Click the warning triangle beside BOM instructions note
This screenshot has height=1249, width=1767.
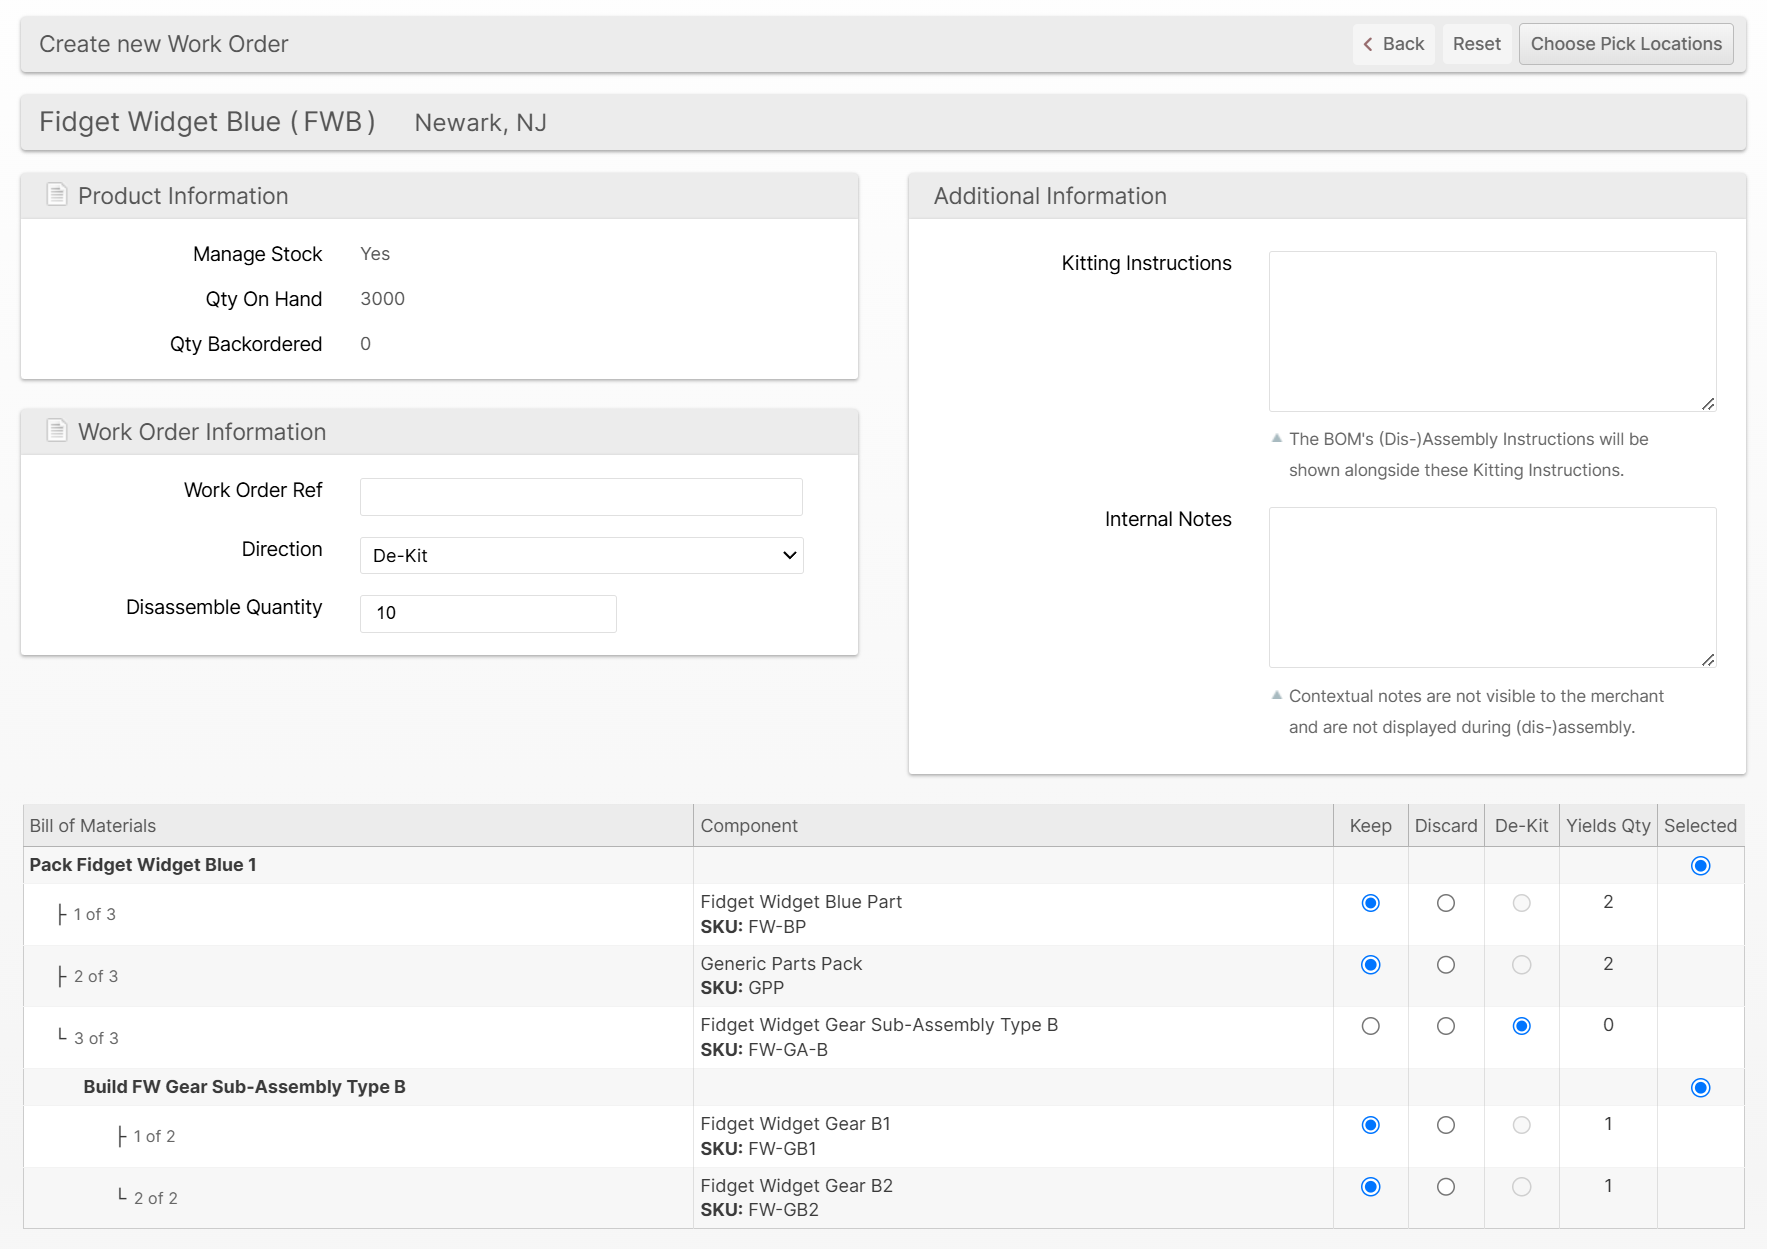click(x=1276, y=439)
